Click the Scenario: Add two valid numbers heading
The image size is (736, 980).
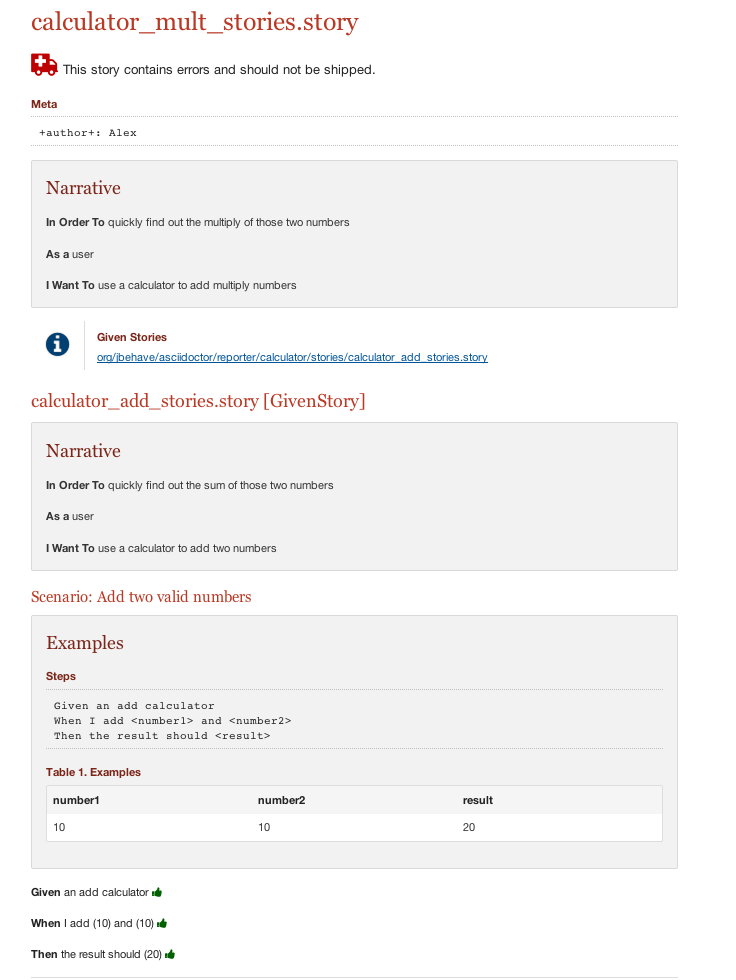[x=141, y=597]
